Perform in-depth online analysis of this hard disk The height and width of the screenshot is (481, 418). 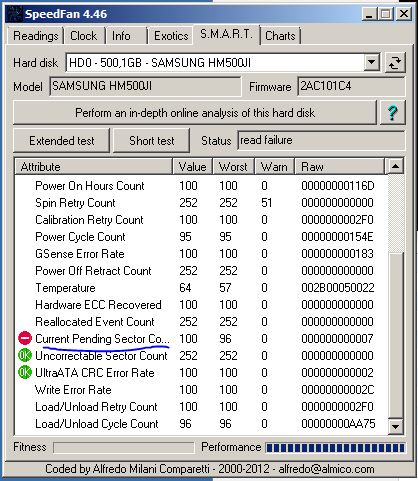(x=195, y=113)
